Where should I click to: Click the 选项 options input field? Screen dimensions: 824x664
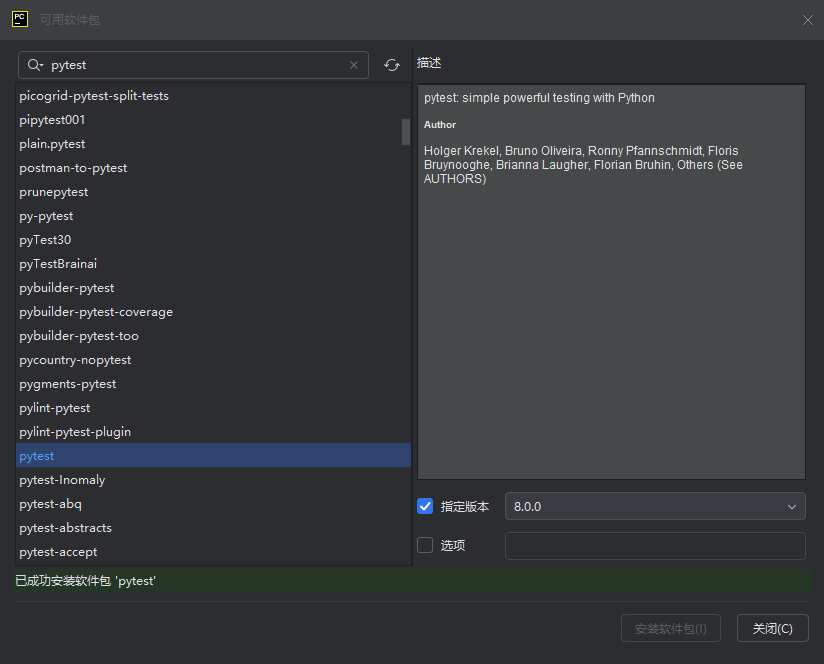655,546
